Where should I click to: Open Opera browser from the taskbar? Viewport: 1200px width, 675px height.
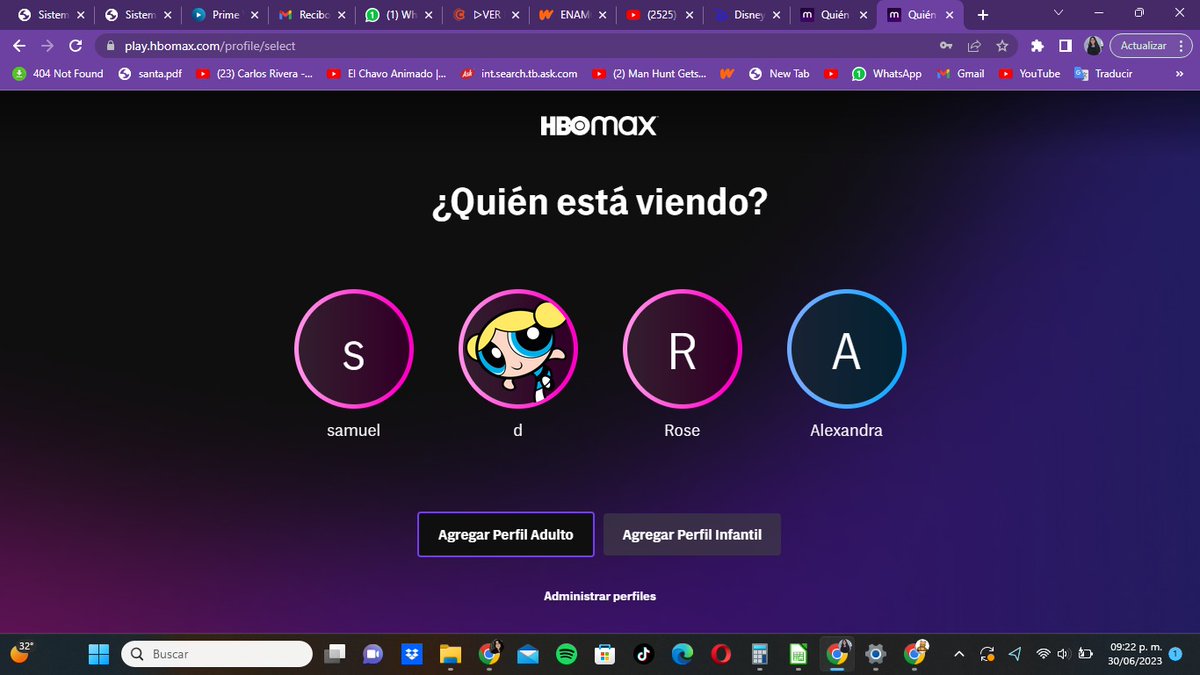tap(720, 653)
